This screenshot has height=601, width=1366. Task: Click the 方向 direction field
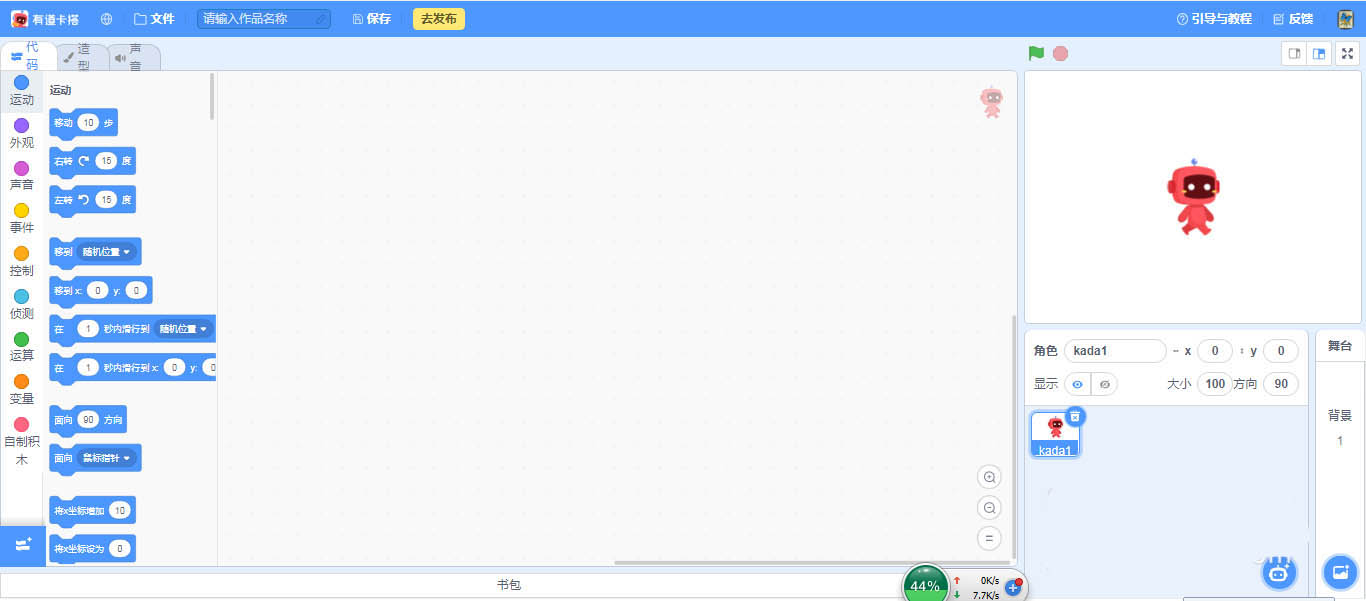(1281, 384)
